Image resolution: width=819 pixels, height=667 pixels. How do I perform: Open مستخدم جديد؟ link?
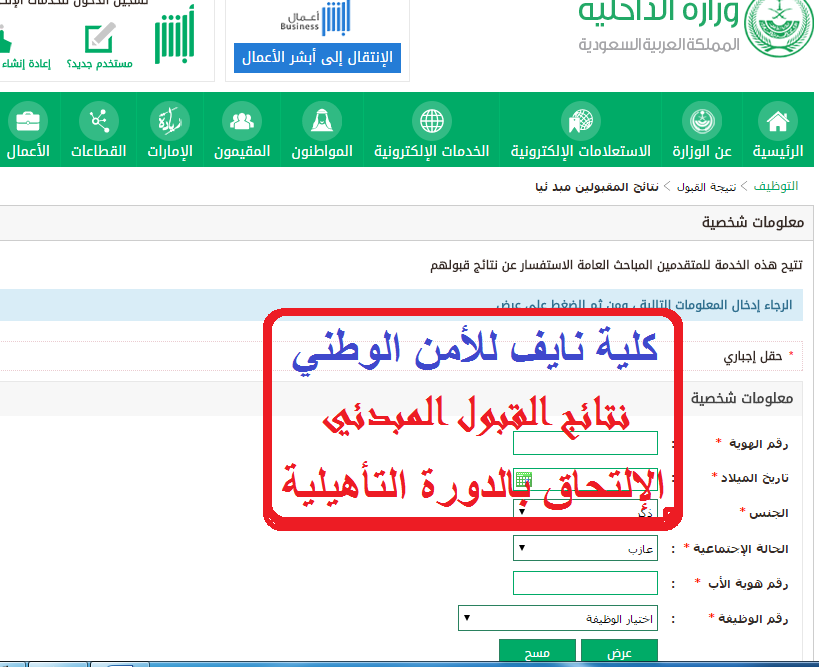[99, 64]
